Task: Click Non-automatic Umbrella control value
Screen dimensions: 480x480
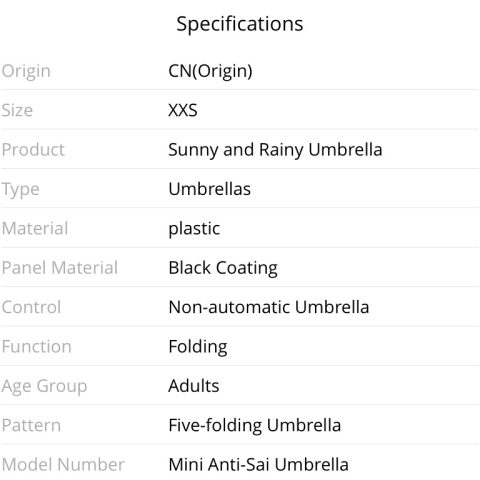Action: click(269, 307)
